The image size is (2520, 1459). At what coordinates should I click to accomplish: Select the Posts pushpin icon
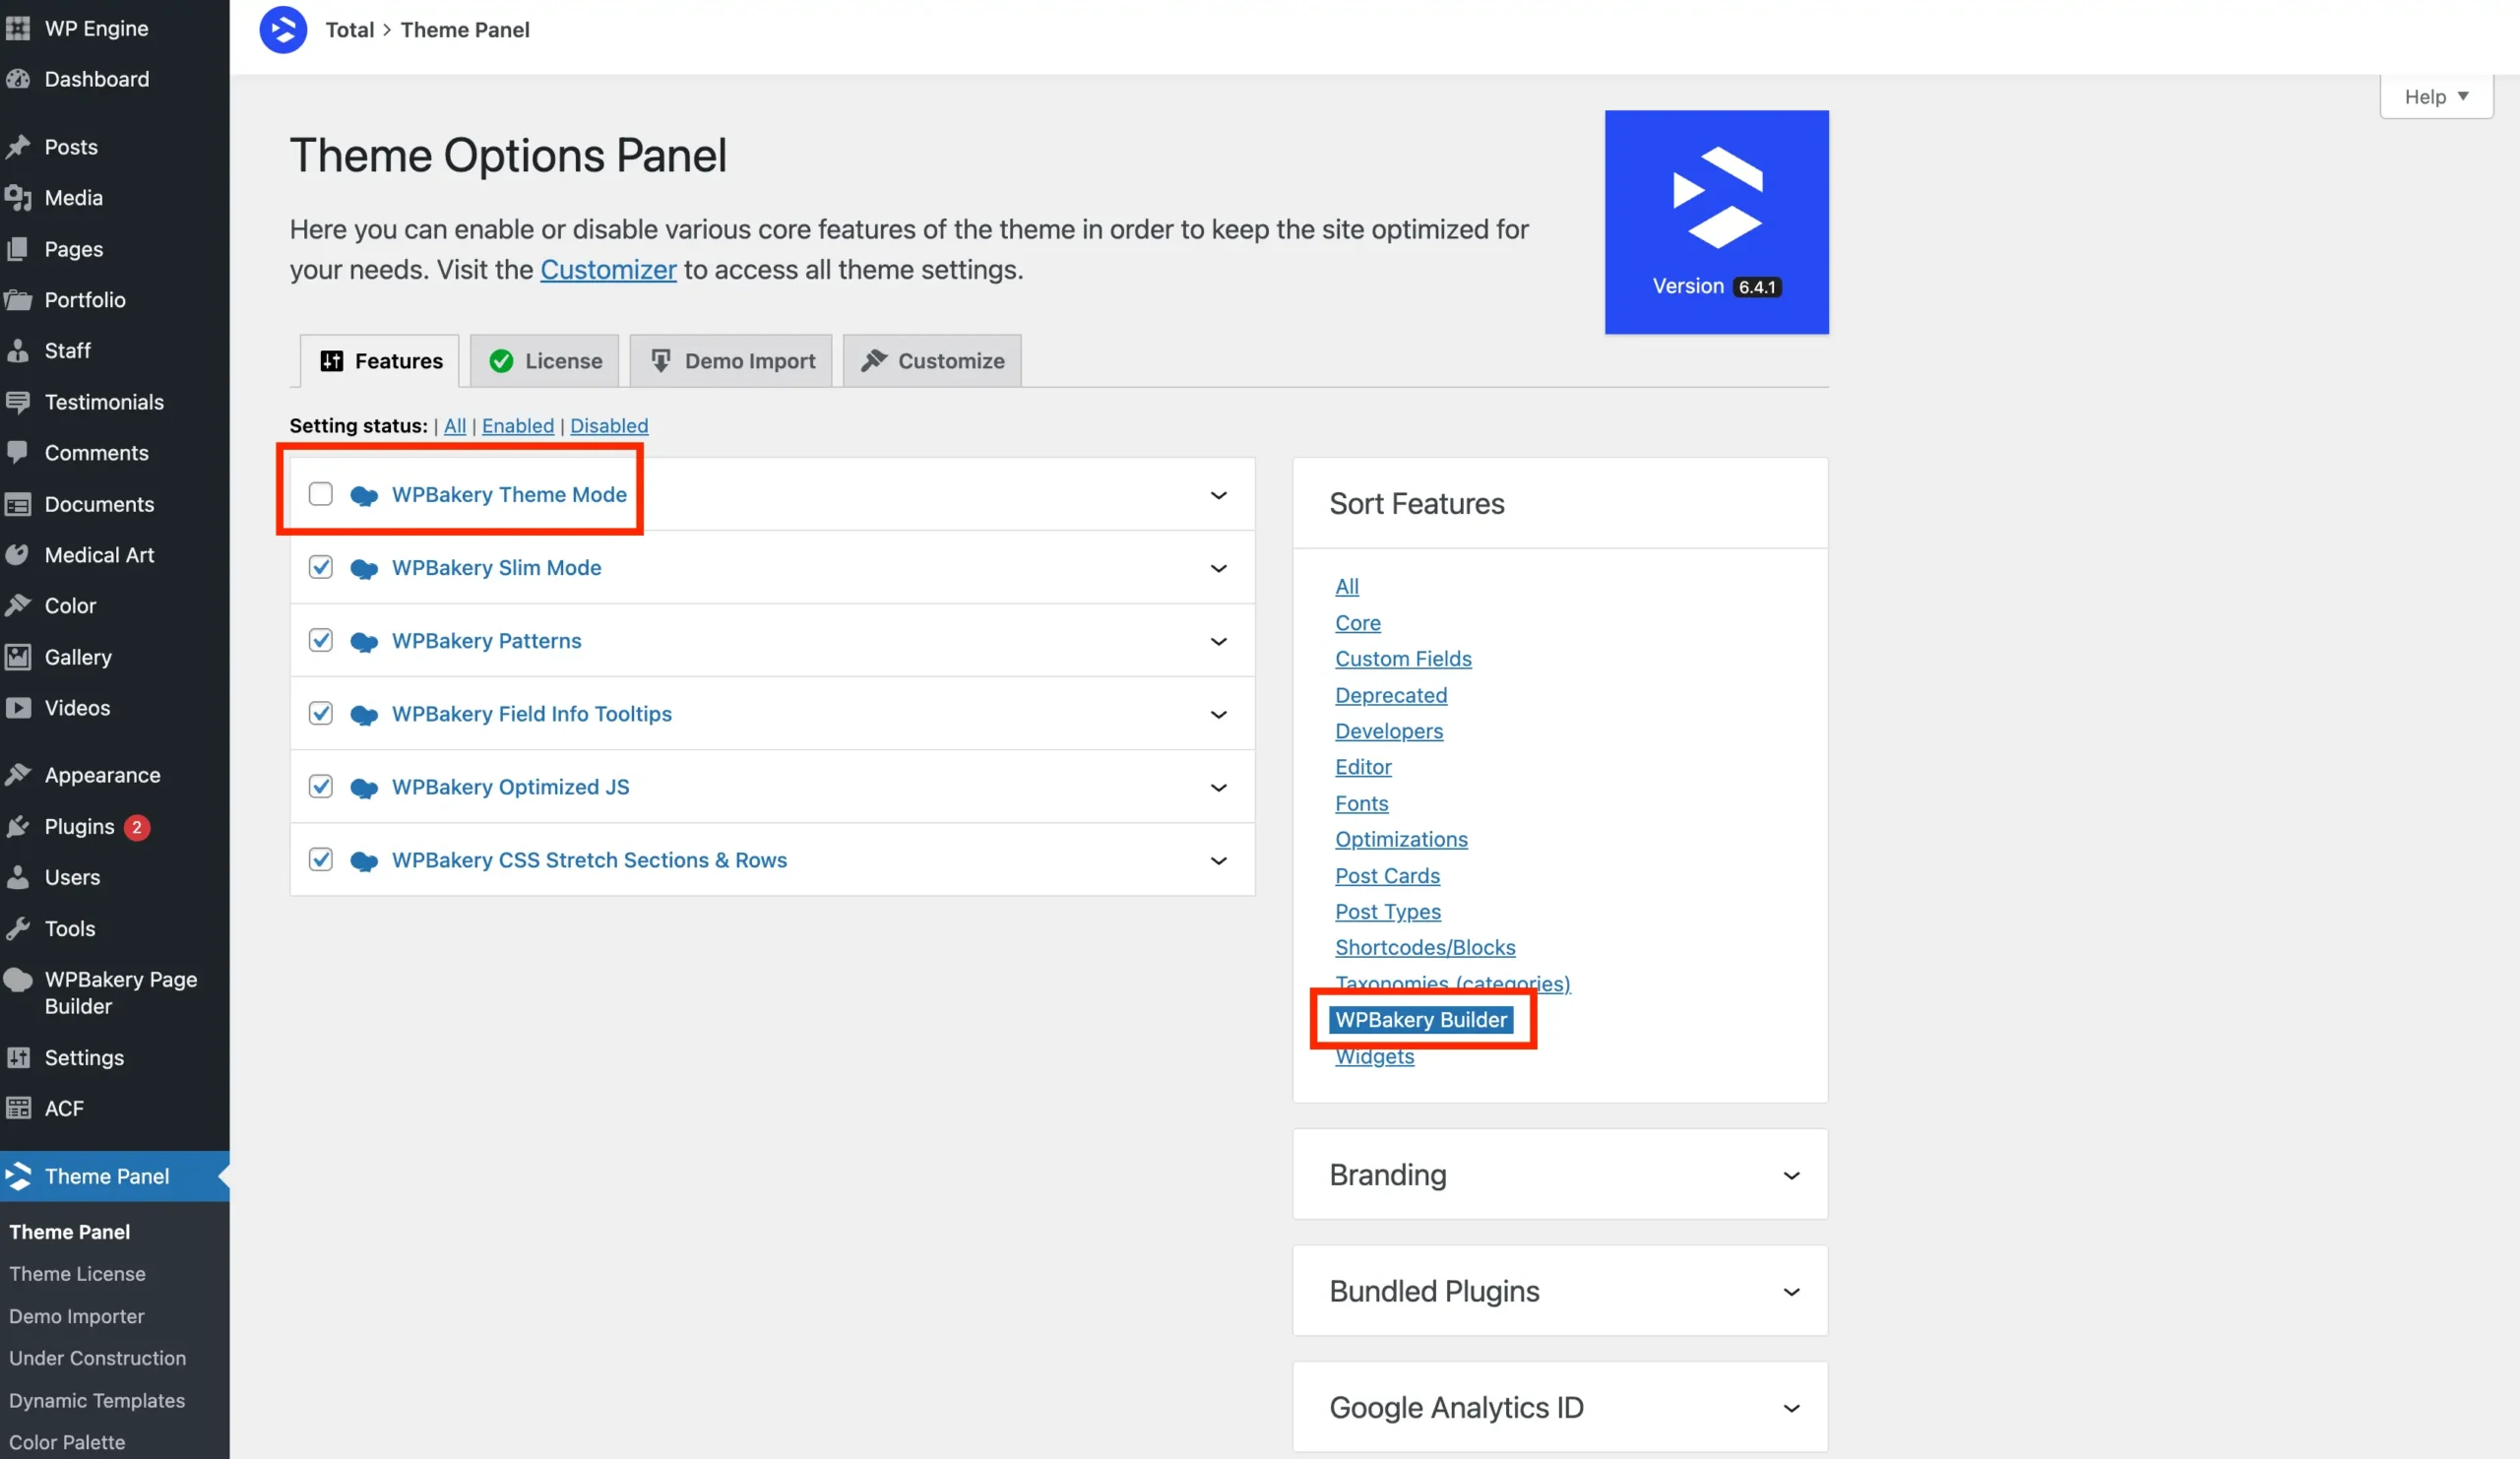18,147
